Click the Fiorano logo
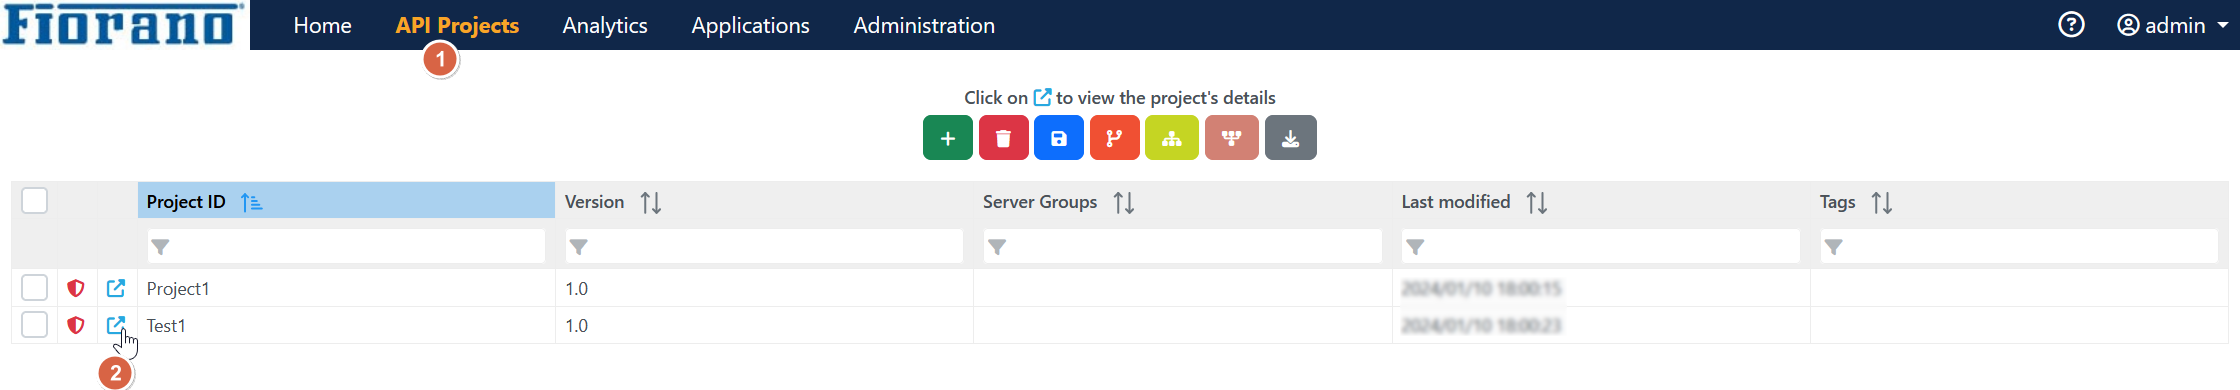 [x=123, y=25]
